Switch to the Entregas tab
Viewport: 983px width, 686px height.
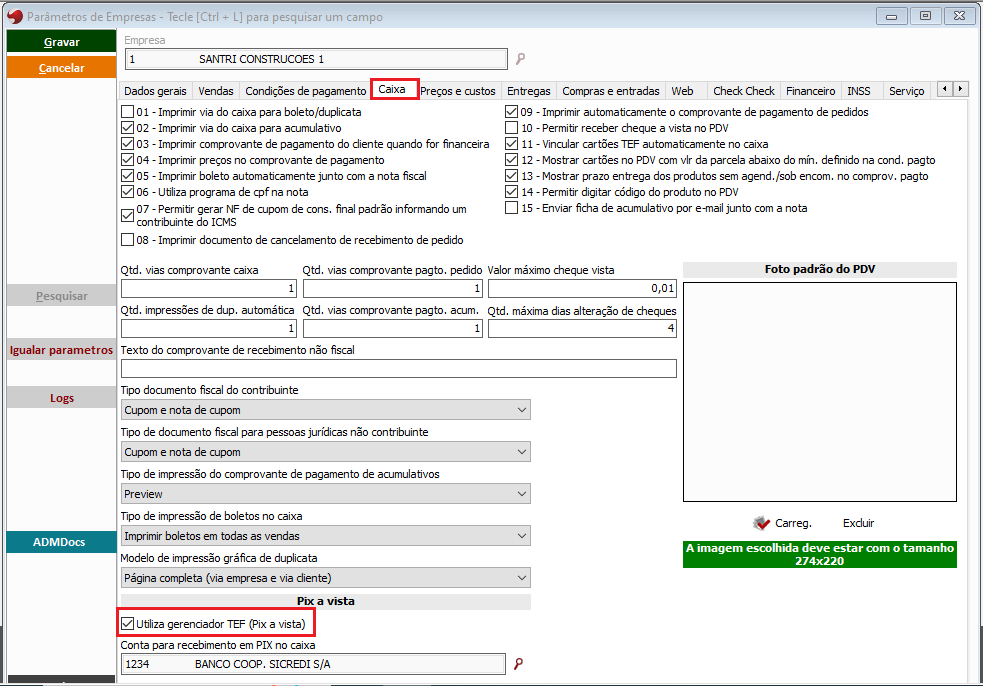(528, 91)
